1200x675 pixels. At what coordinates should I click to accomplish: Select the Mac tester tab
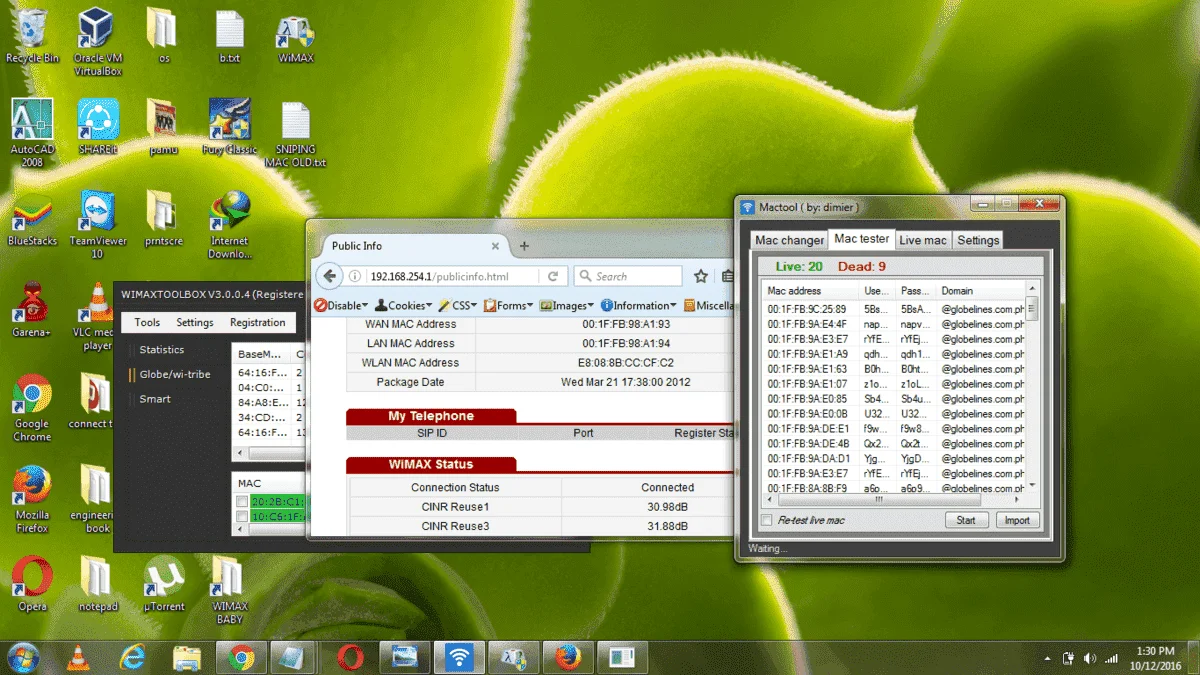click(x=861, y=239)
